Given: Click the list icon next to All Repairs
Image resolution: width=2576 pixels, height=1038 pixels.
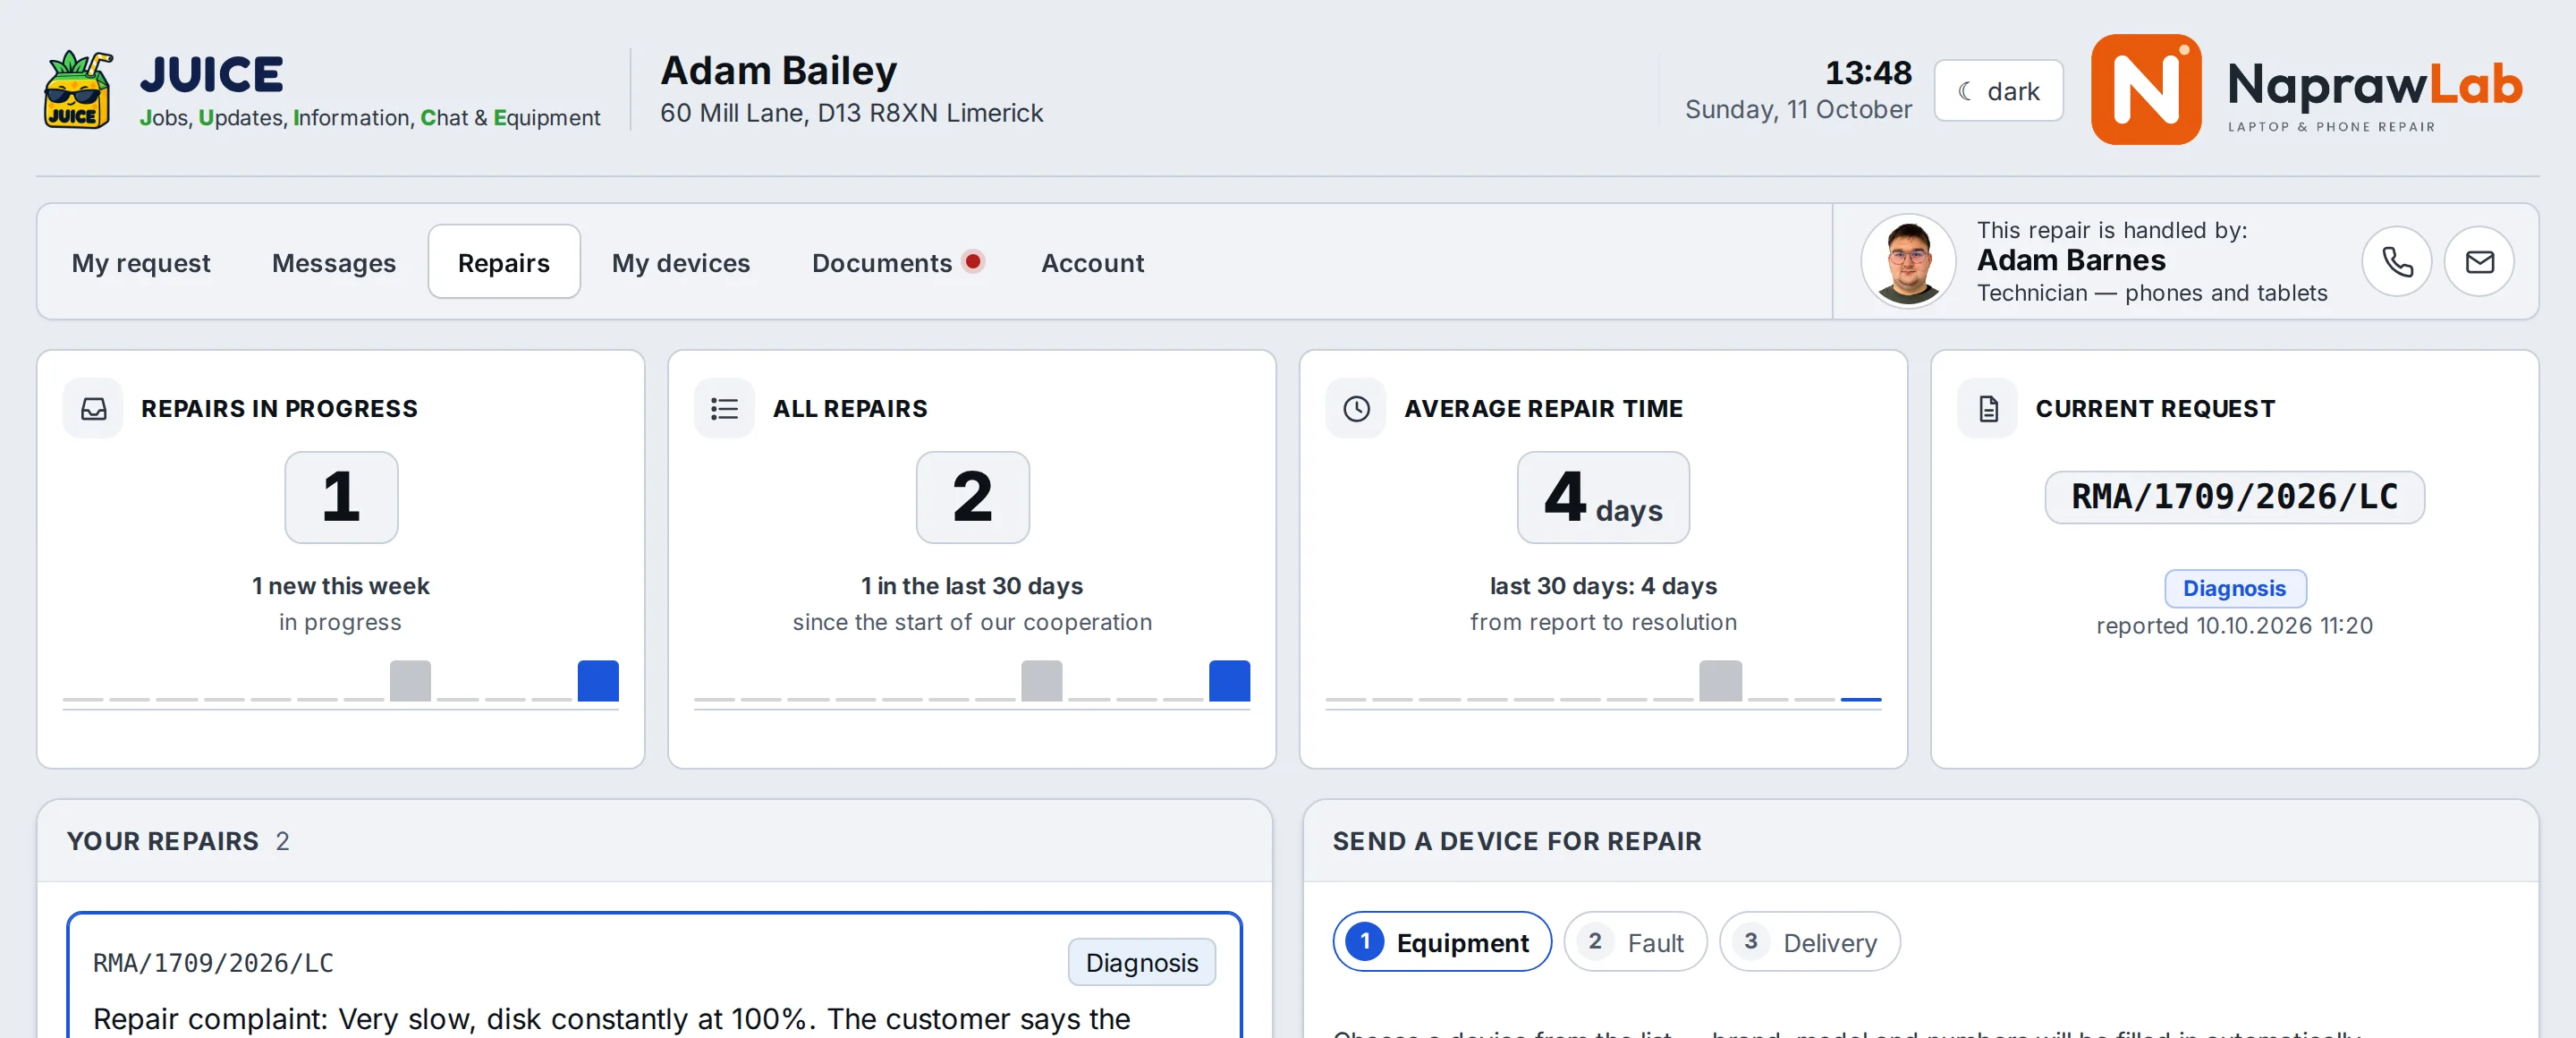Looking at the screenshot, I should click(724, 408).
